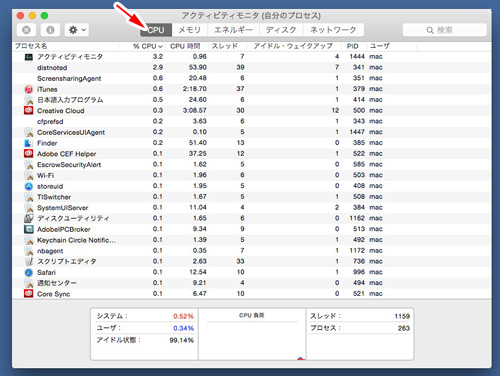The image size is (500, 376).
Task: Select the SystemUIServer process icon
Action: (x=29, y=208)
